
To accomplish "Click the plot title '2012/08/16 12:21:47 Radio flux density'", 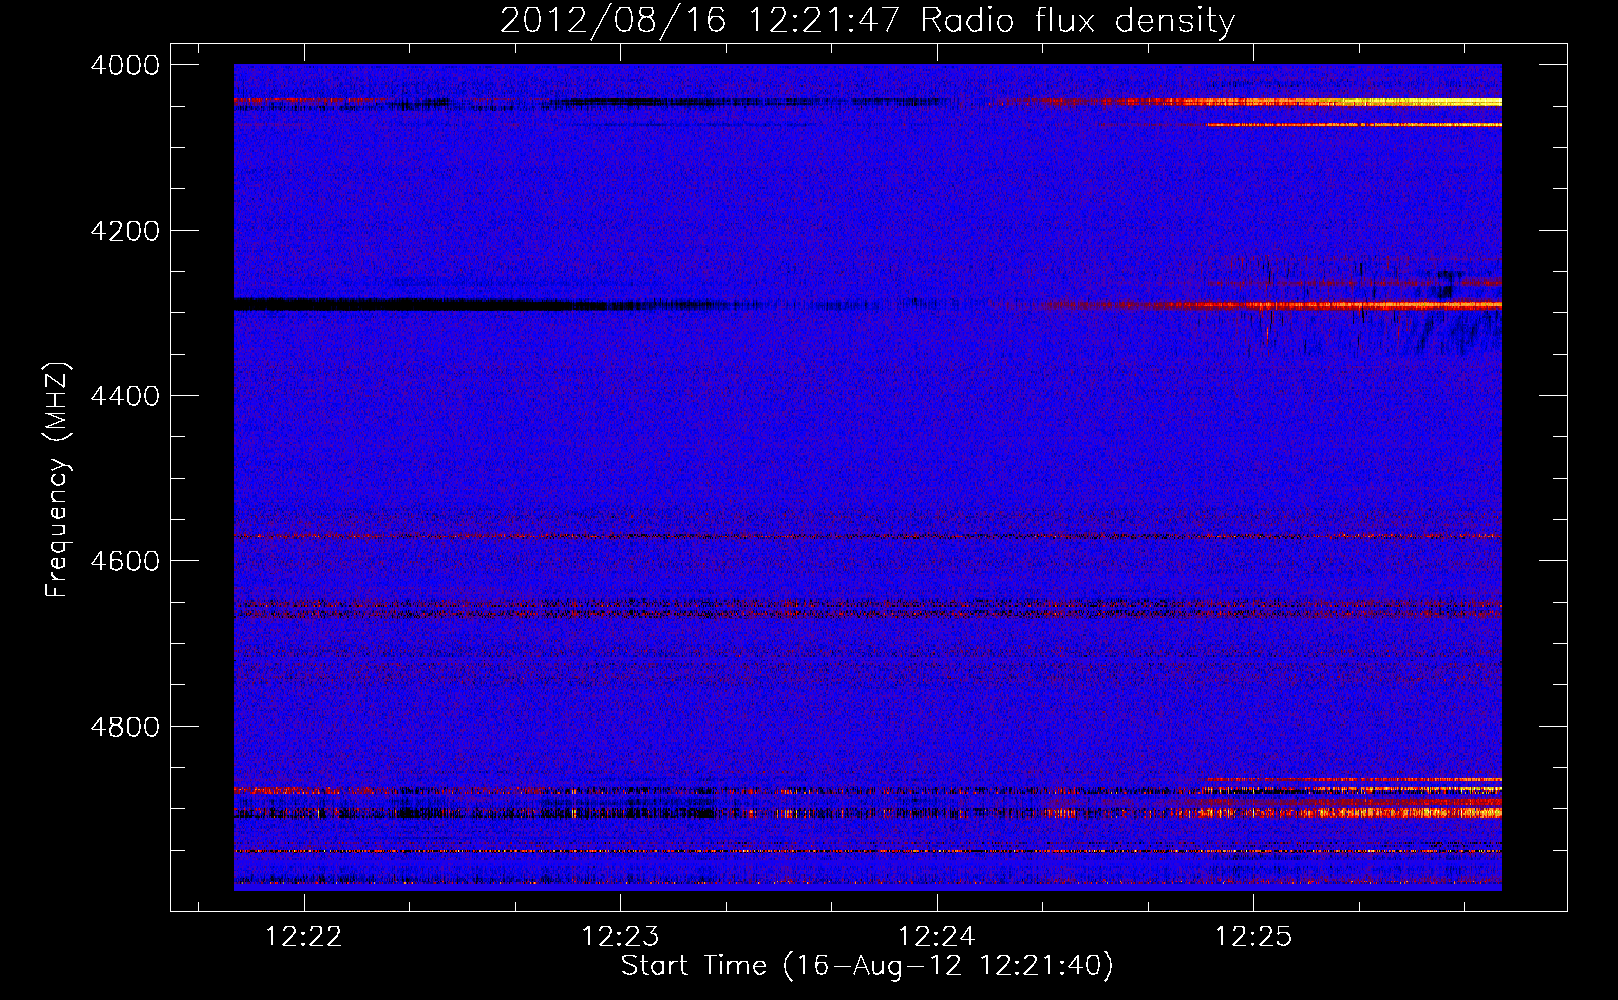I will pyautogui.click(x=867, y=20).
